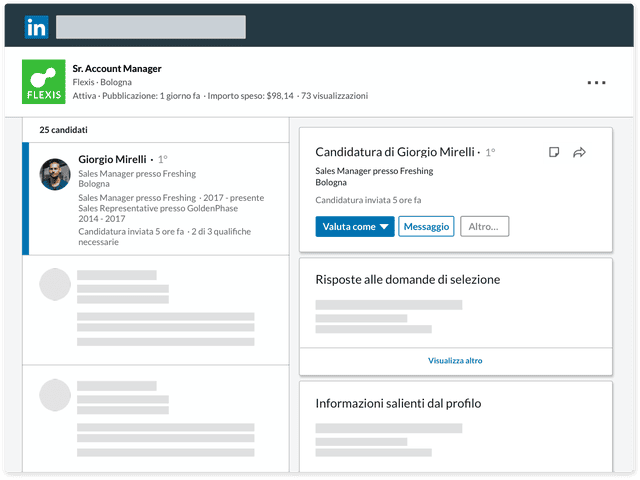Click the 25 candidati header text
The height and width of the screenshot is (480, 640).
tap(63, 130)
